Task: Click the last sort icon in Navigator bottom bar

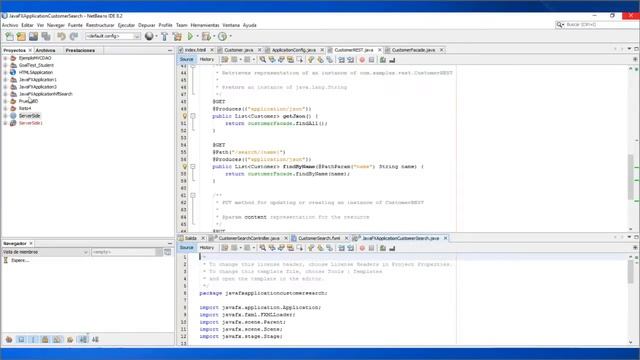Action: 96,340
